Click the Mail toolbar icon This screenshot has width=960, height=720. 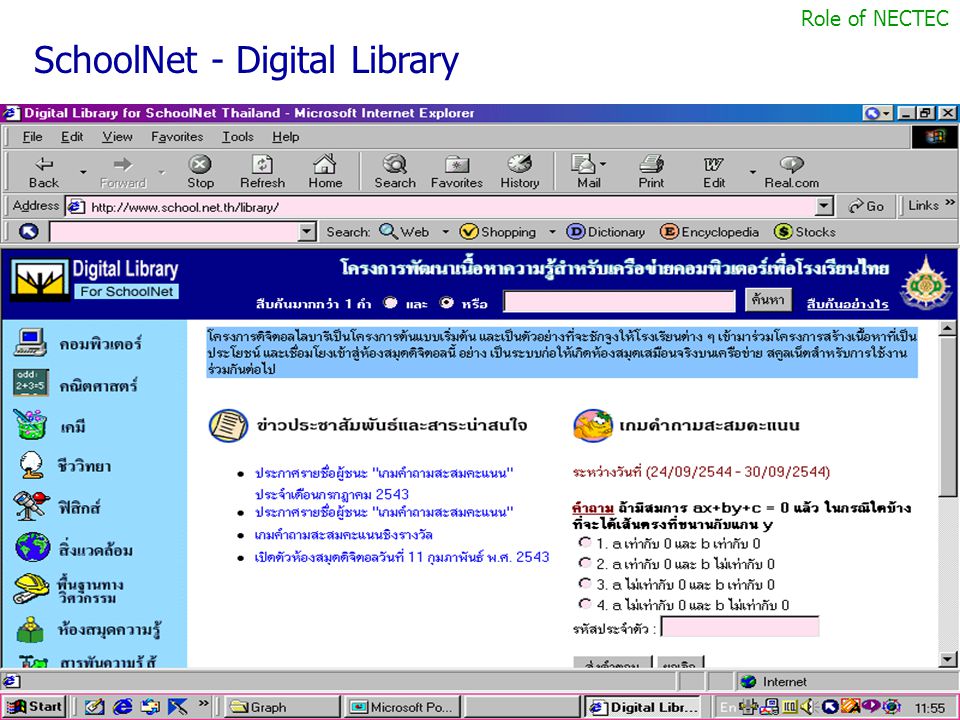(583, 163)
